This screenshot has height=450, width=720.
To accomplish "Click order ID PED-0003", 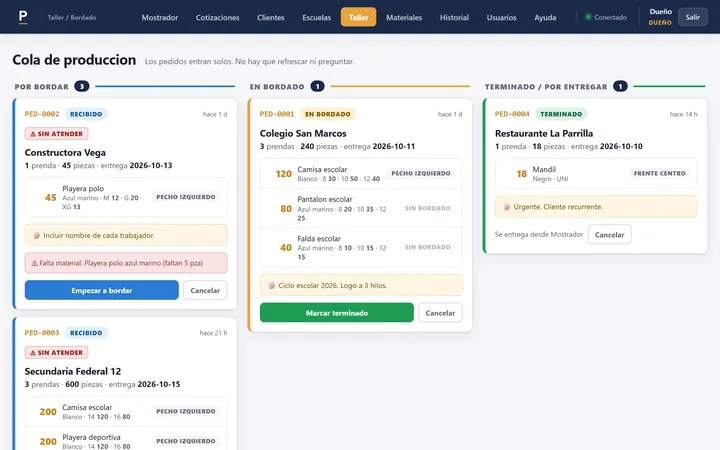I will click(x=42, y=333).
